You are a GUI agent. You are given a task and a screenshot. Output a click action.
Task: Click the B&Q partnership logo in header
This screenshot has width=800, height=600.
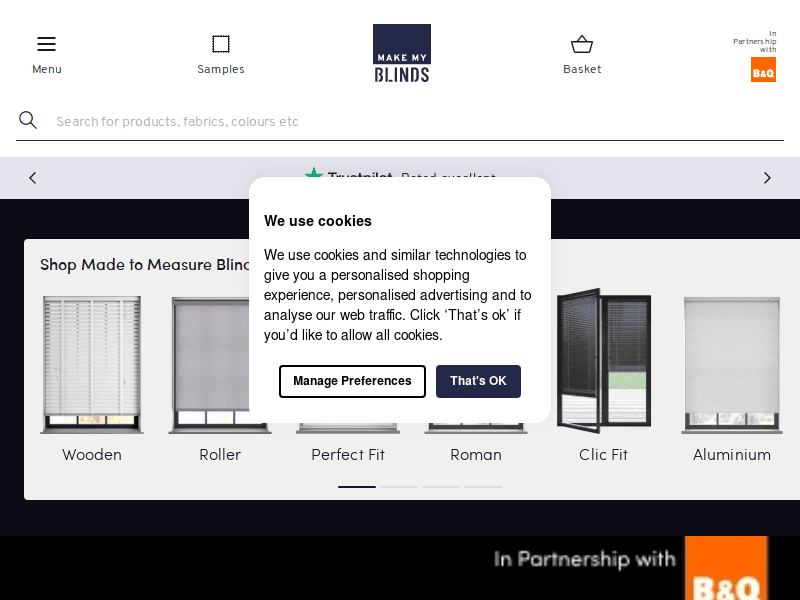[x=763, y=69]
